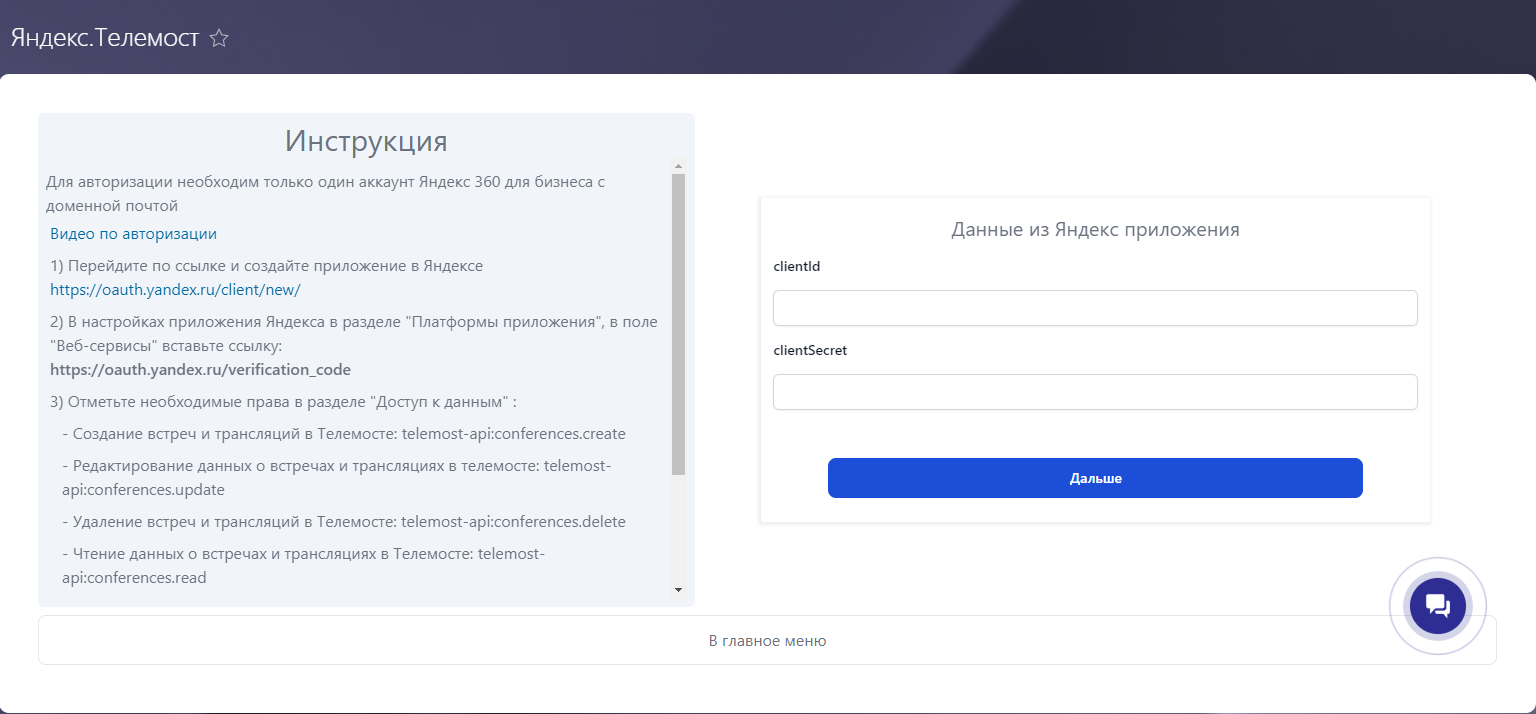Click the conferences.update permission line

[336, 477]
